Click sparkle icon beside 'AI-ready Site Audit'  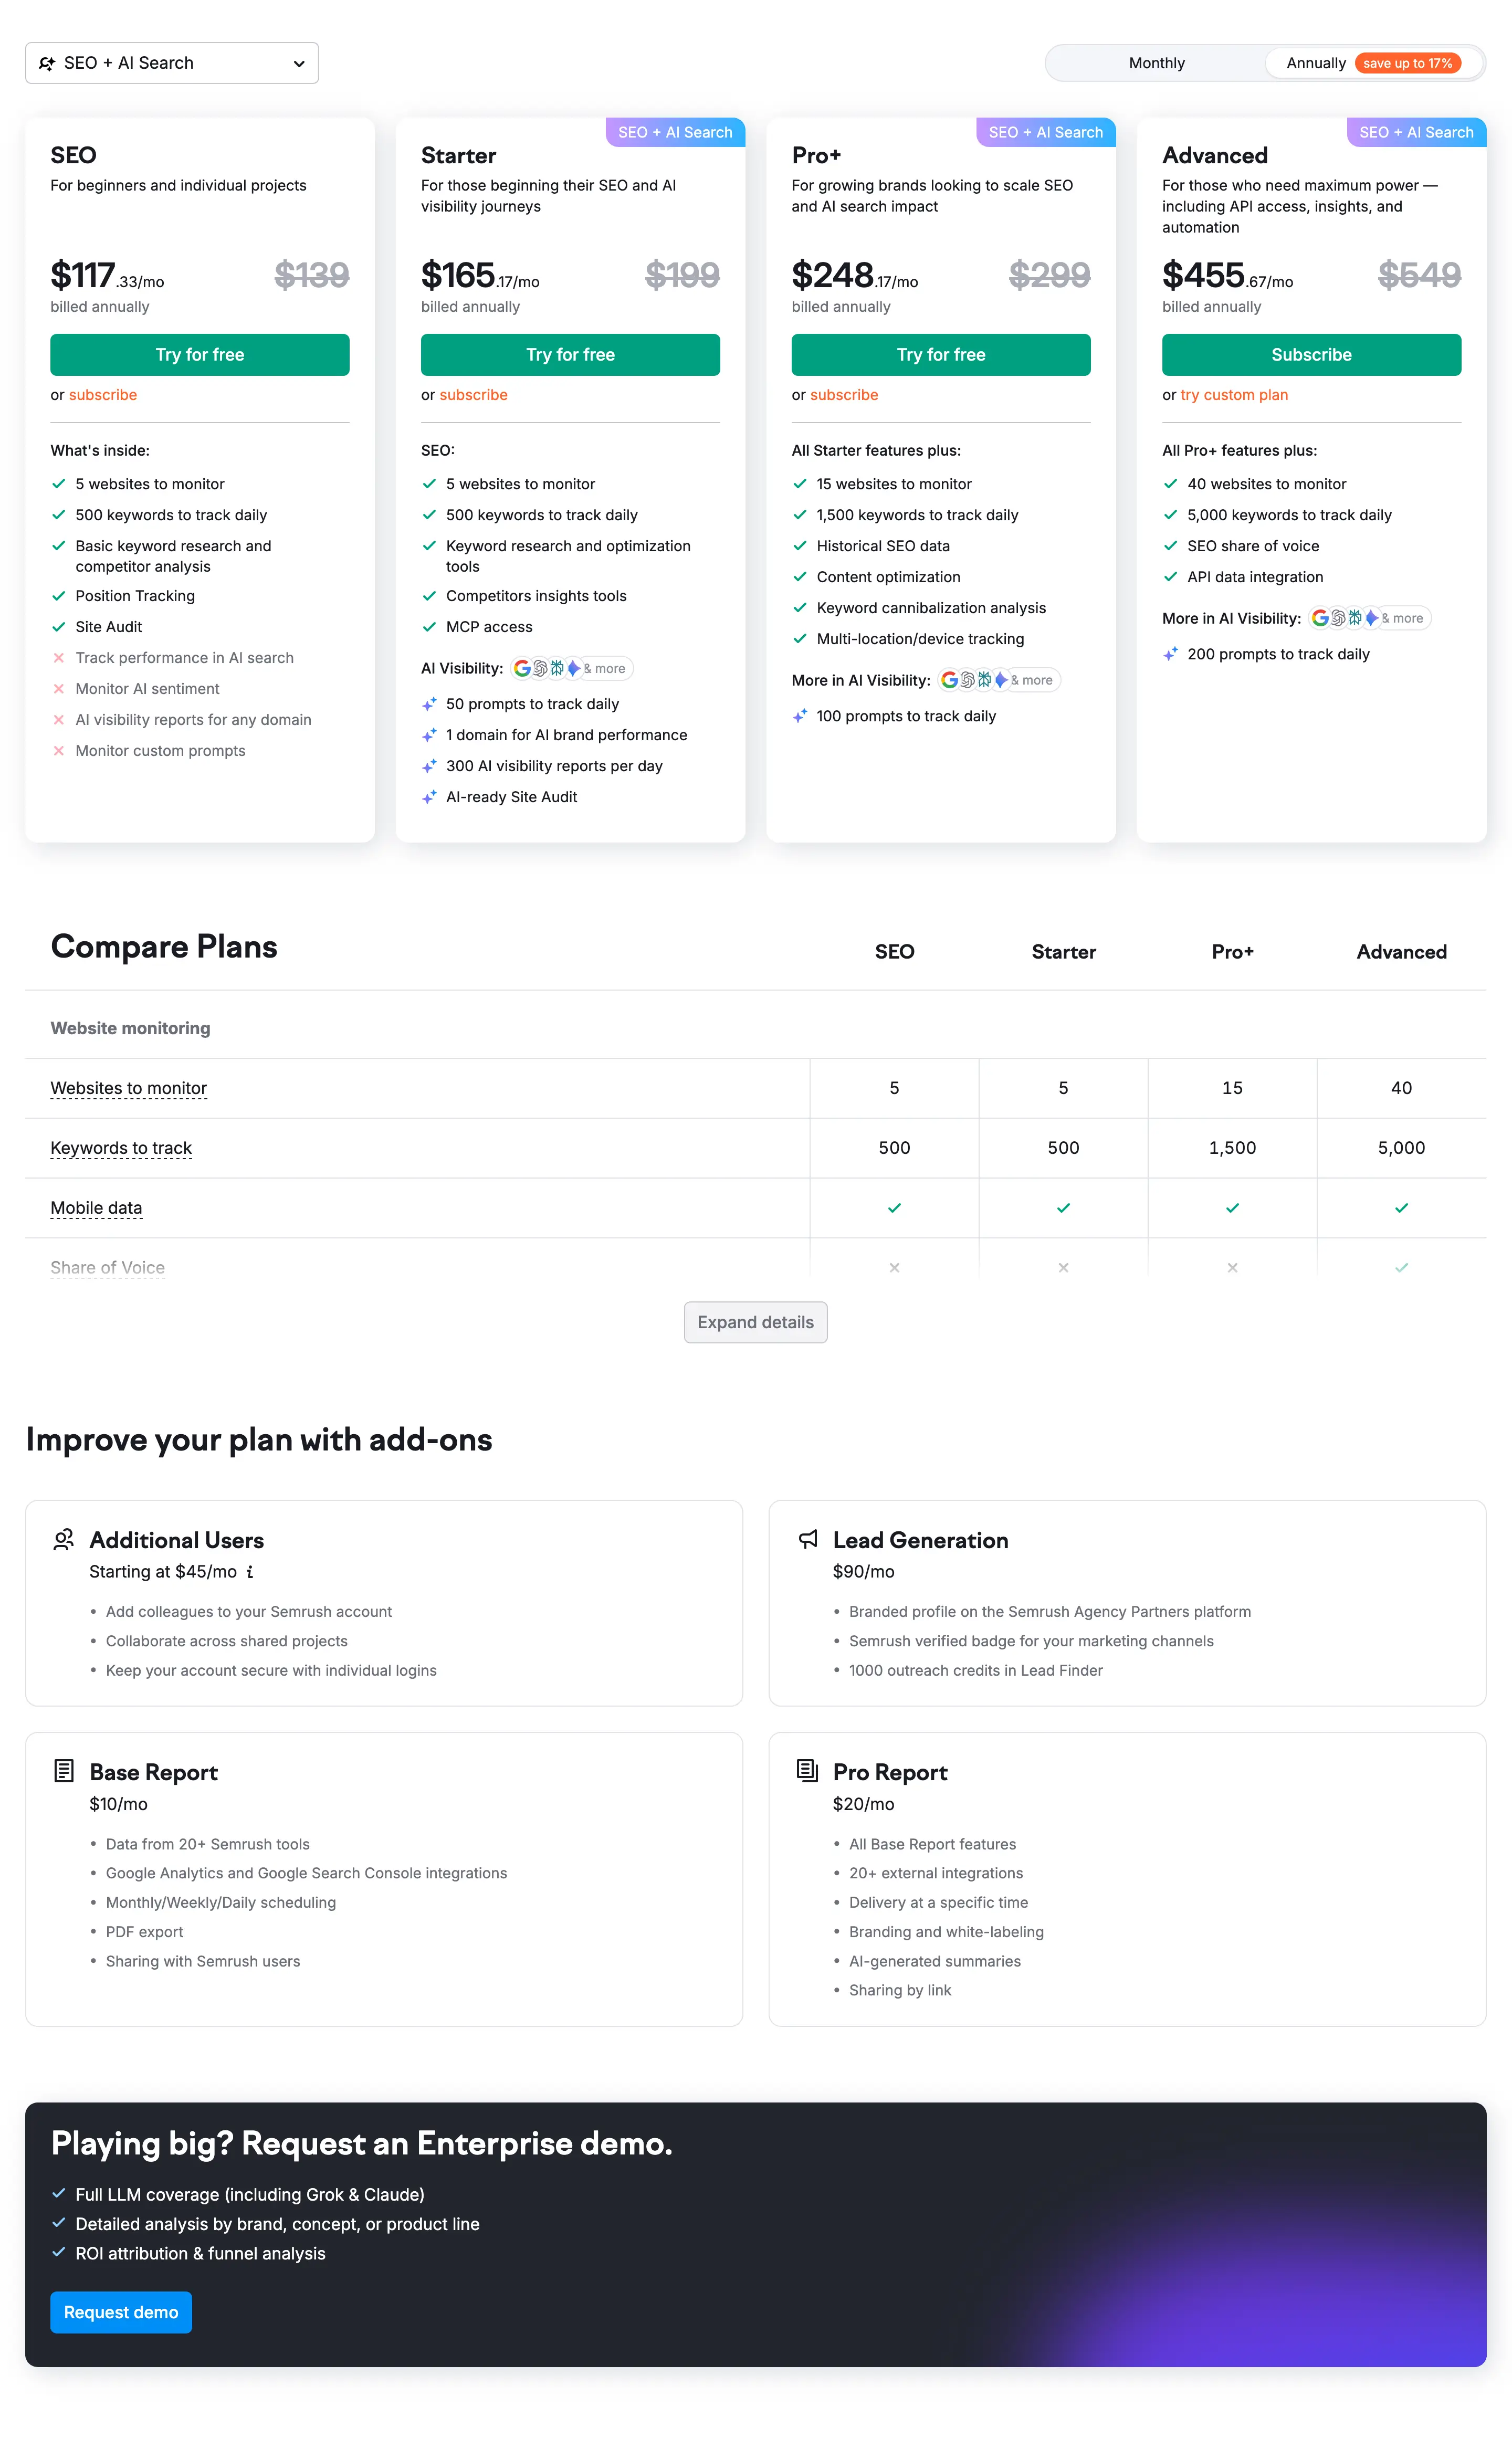429,797
